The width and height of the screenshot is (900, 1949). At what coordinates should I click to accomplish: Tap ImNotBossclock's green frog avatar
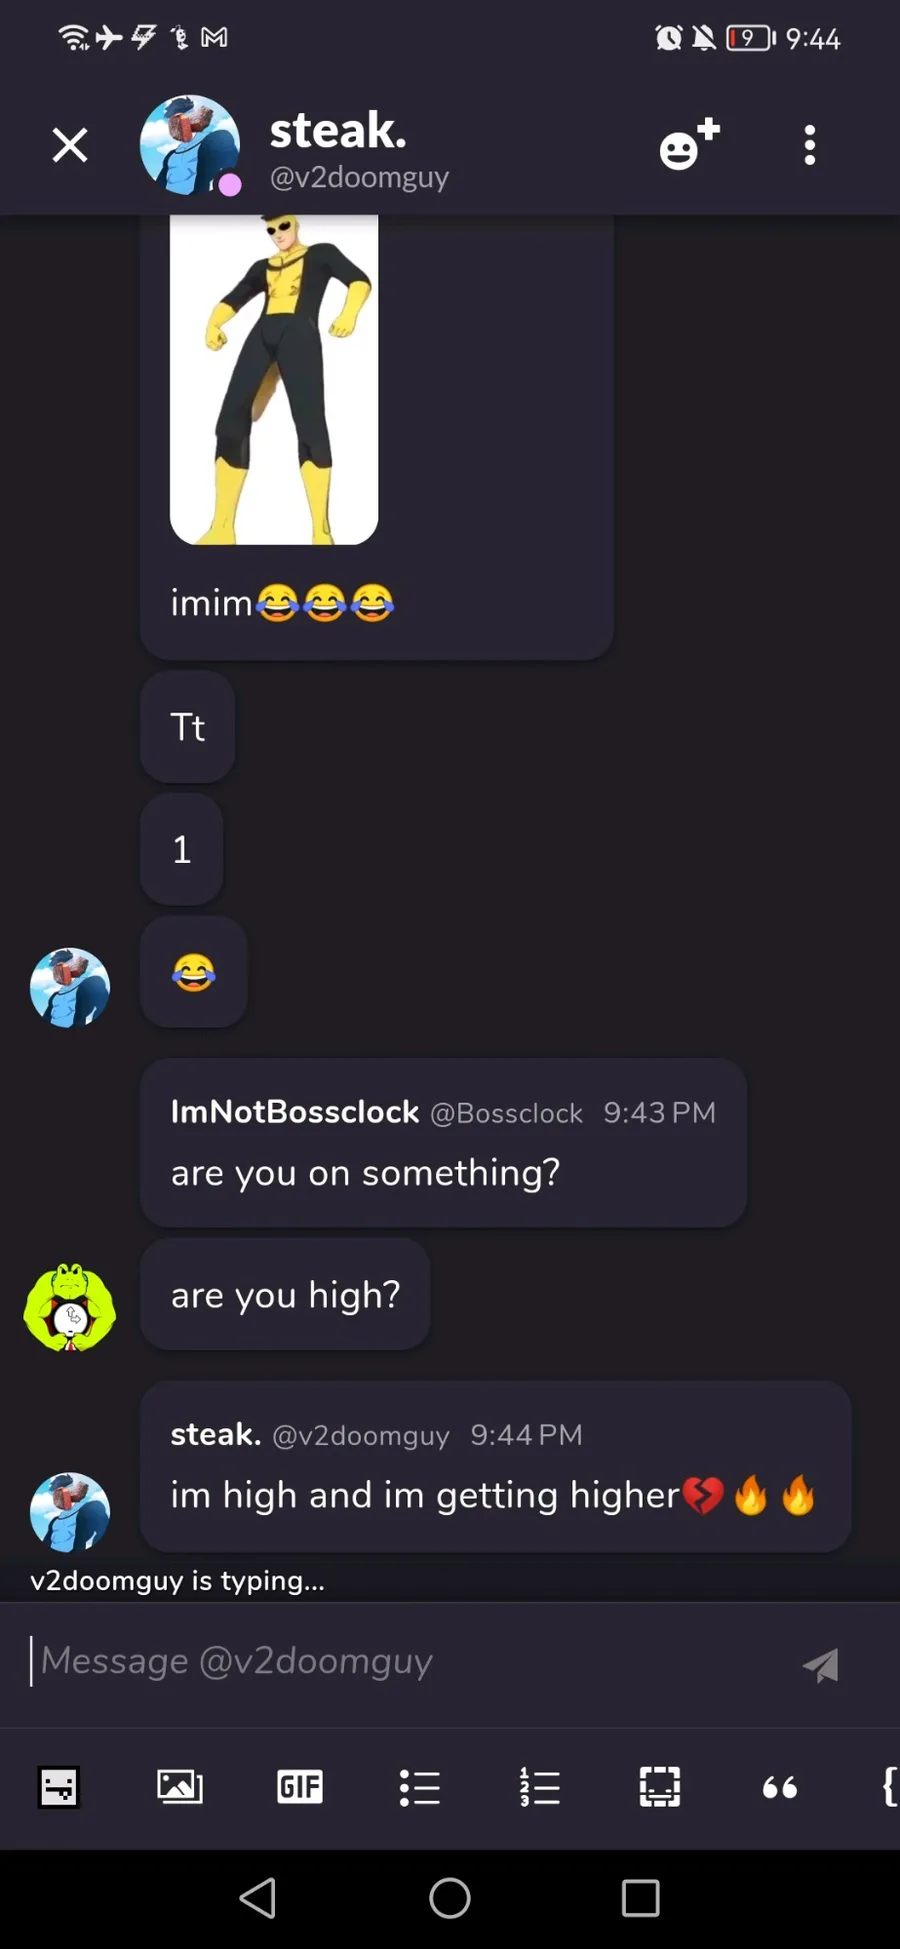click(x=70, y=1308)
